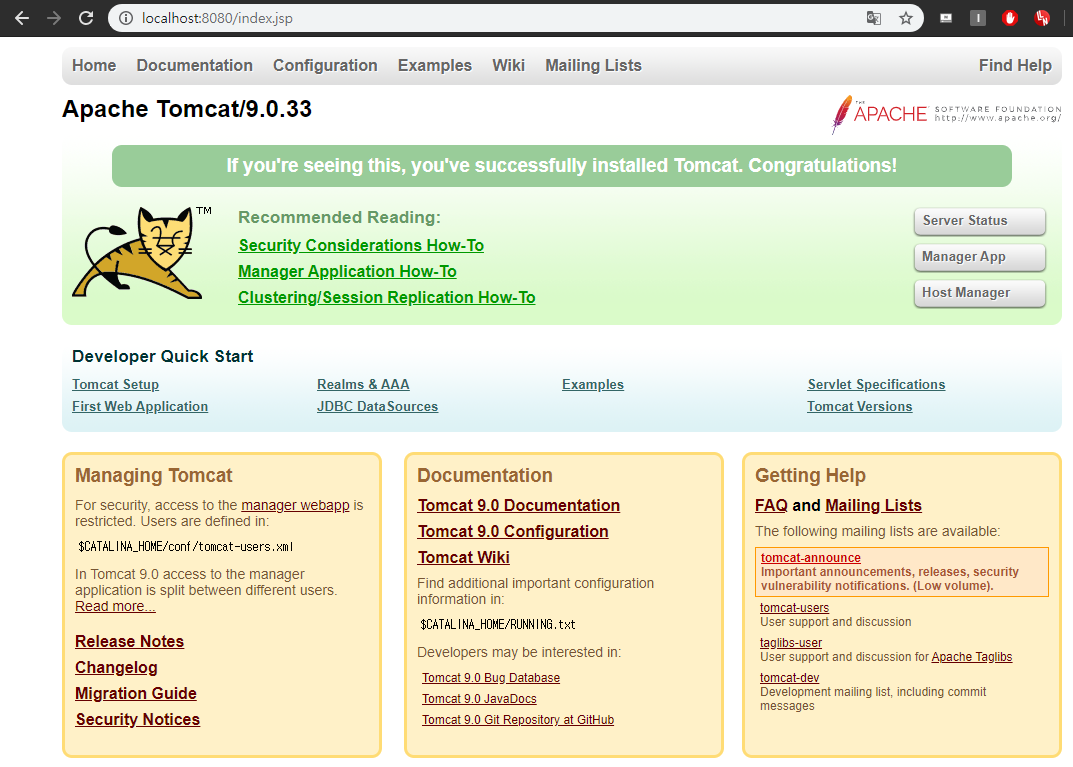Go back using the browser back arrow
Screen dimensions: 1073x767
(22, 18)
